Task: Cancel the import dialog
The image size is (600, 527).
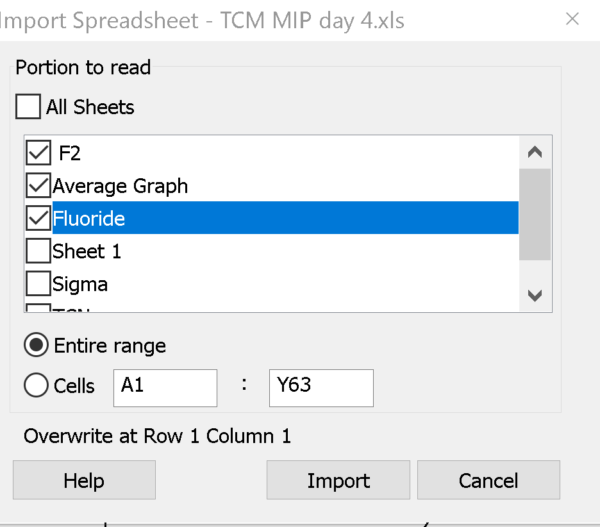Action: (488, 480)
